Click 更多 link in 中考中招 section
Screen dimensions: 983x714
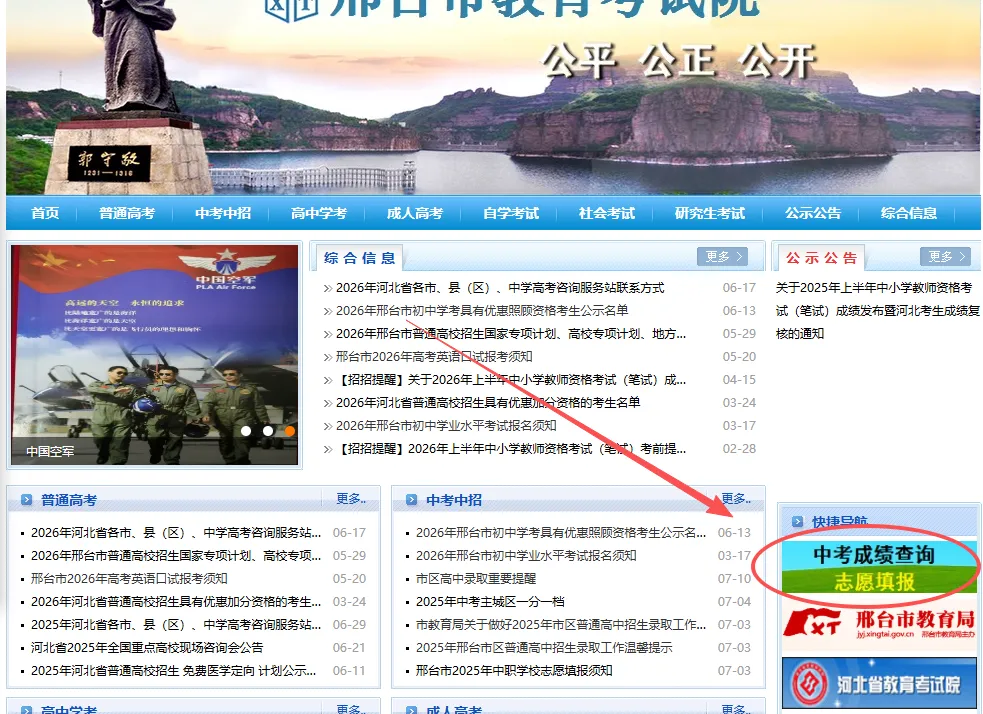tap(736, 499)
